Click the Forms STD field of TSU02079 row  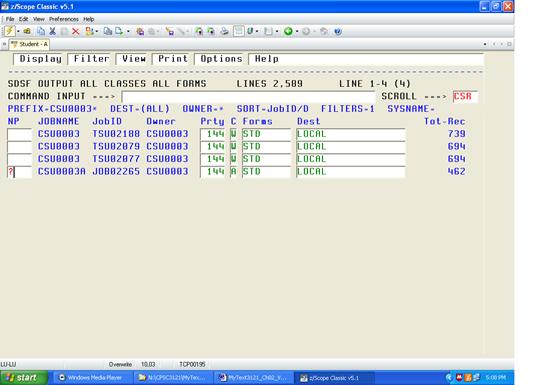[x=266, y=147]
